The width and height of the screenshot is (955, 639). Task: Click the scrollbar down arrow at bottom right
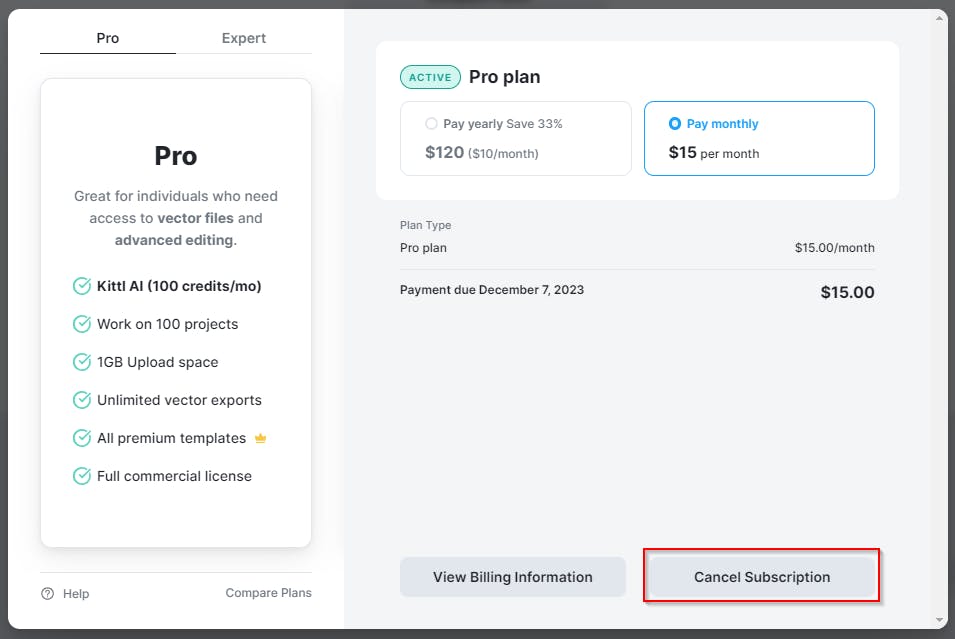[x=940, y=620]
